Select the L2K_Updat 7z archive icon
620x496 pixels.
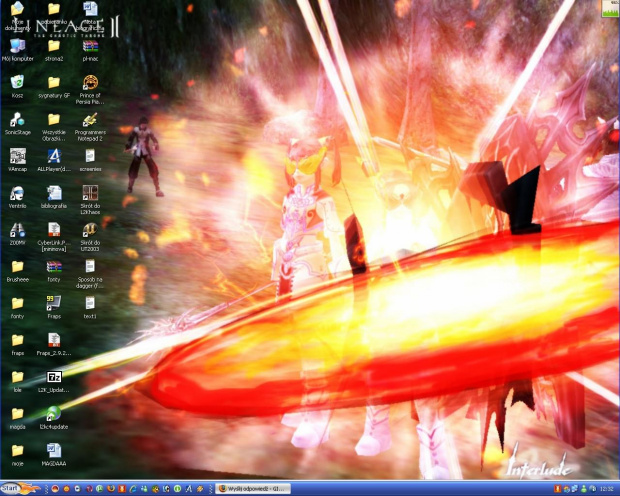tap(54, 377)
